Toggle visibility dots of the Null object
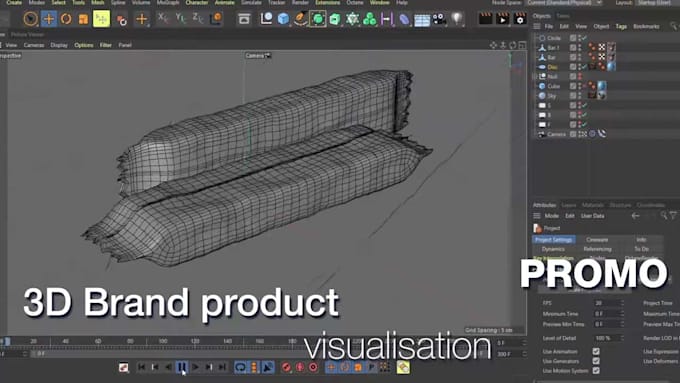The image size is (680, 383). click(x=579, y=77)
